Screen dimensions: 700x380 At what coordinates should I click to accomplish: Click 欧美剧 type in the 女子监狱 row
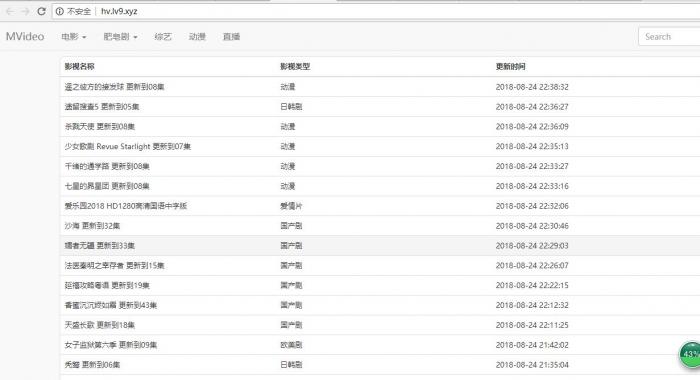[x=291, y=345]
